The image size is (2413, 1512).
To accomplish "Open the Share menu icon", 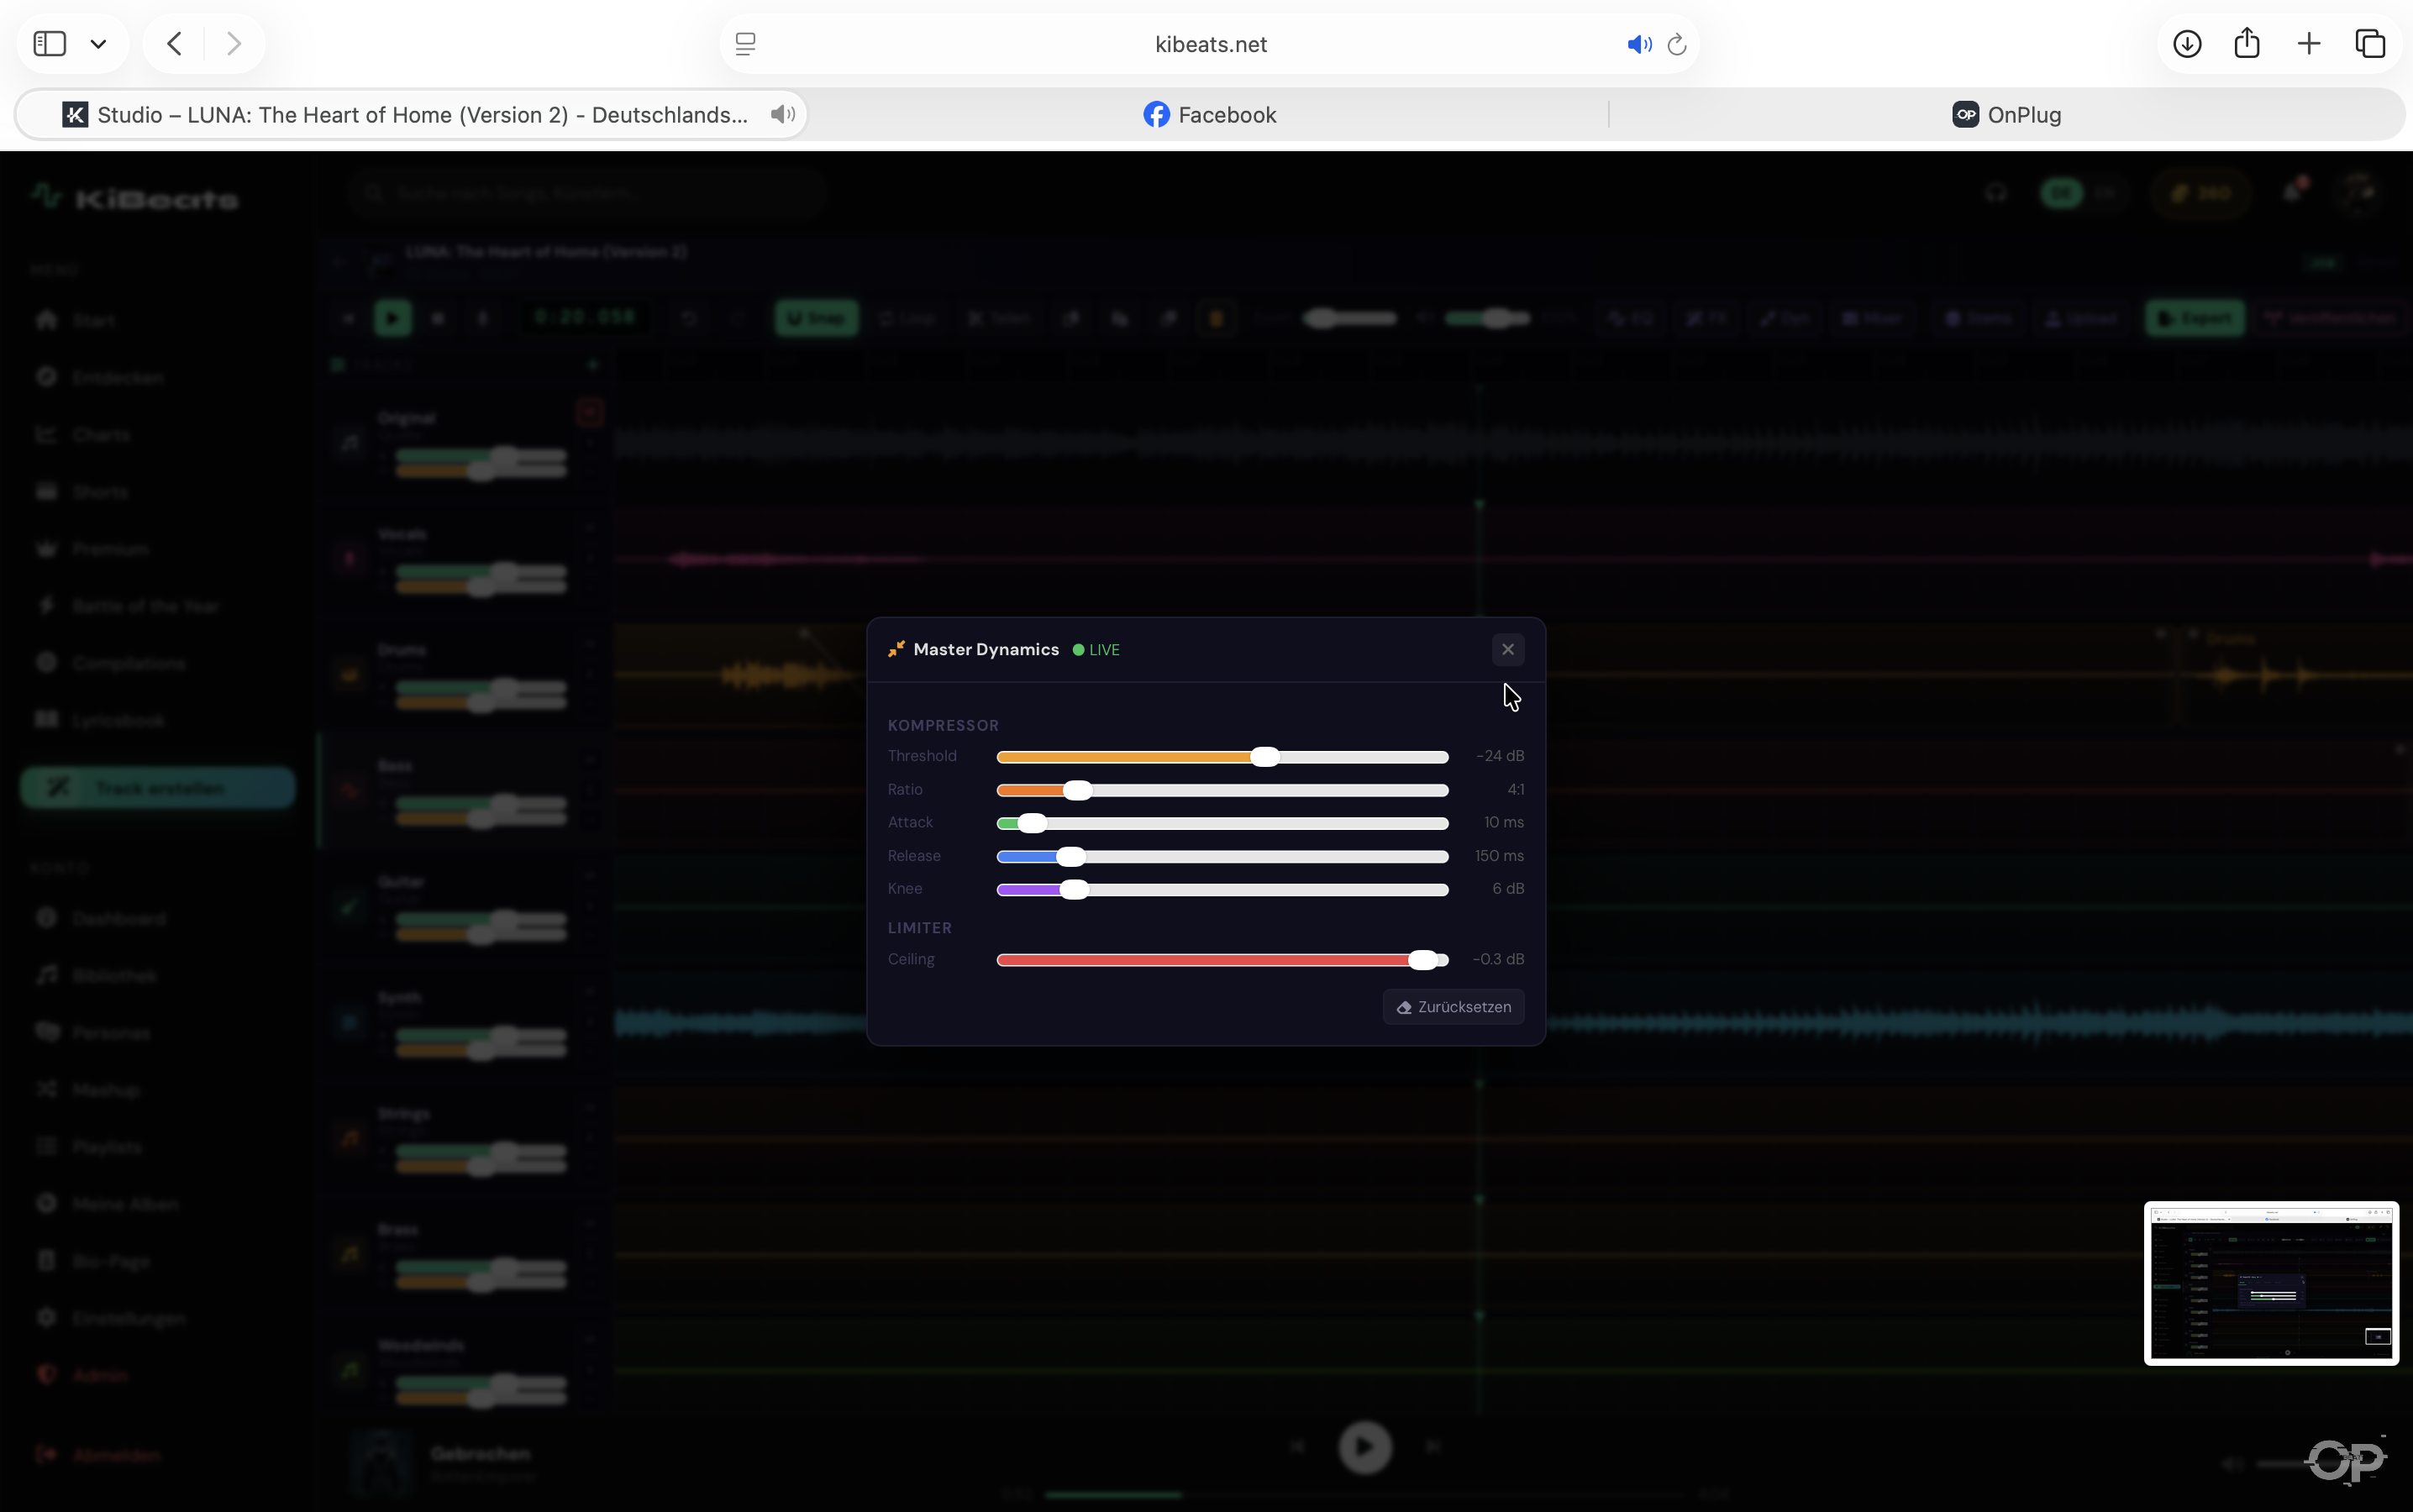I will pyautogui.click(x=2247, y=43).
